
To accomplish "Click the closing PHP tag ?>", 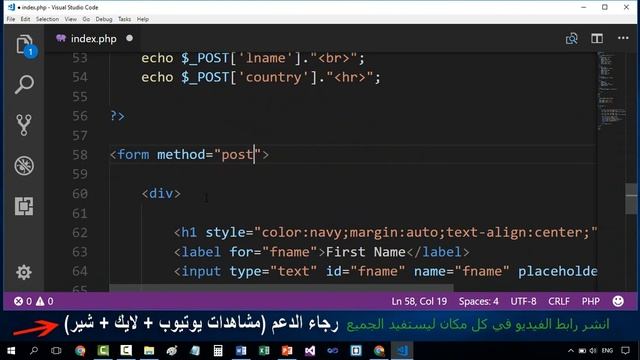I will (117, 116).
